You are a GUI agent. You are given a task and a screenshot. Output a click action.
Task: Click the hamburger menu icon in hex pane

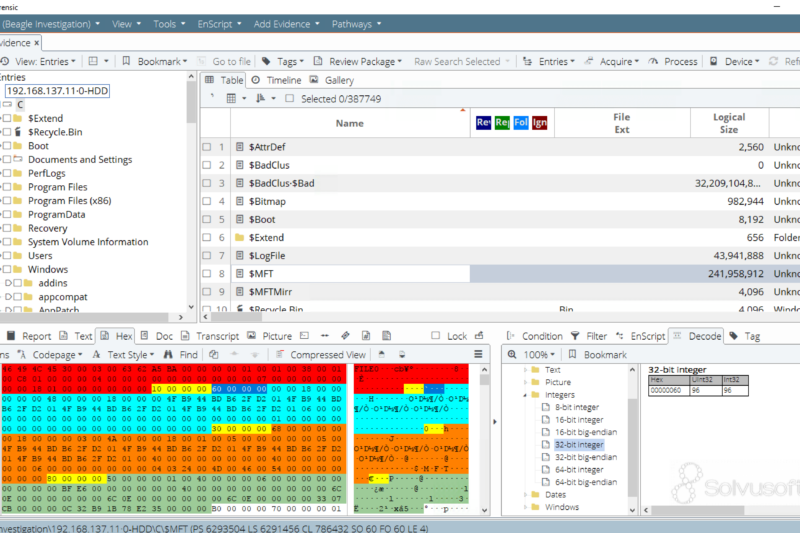478,354
